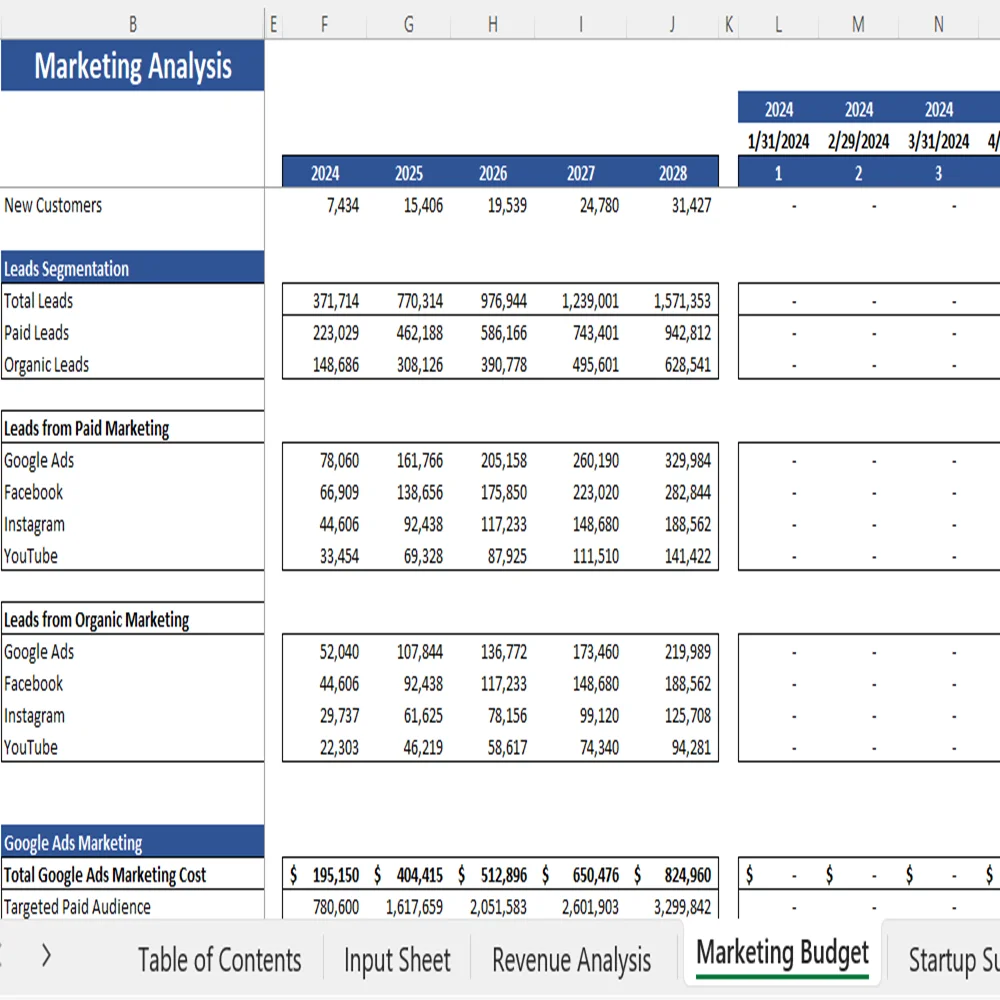
Task: Click the sheet navigation forward arrow
Action: coord(46,956)
